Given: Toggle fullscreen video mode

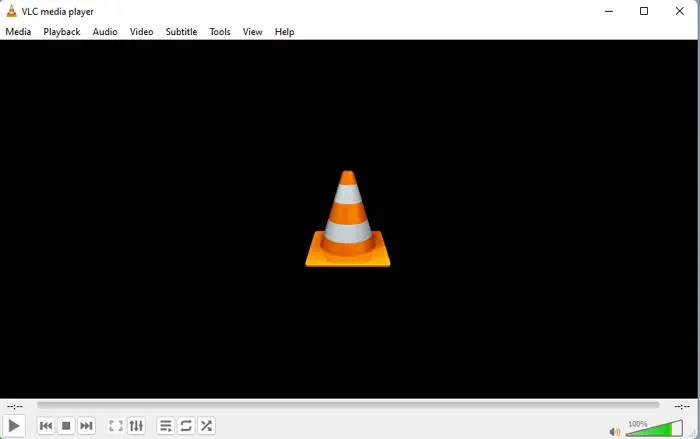Looking at the screenshot, I should coord(116,426).
